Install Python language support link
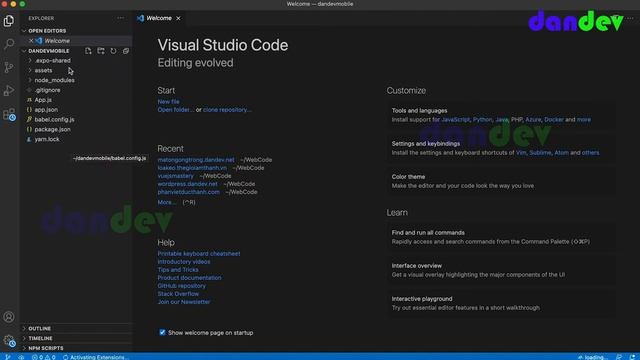The height and width of the screenshot is (360, 640). [x=482, y=120]
